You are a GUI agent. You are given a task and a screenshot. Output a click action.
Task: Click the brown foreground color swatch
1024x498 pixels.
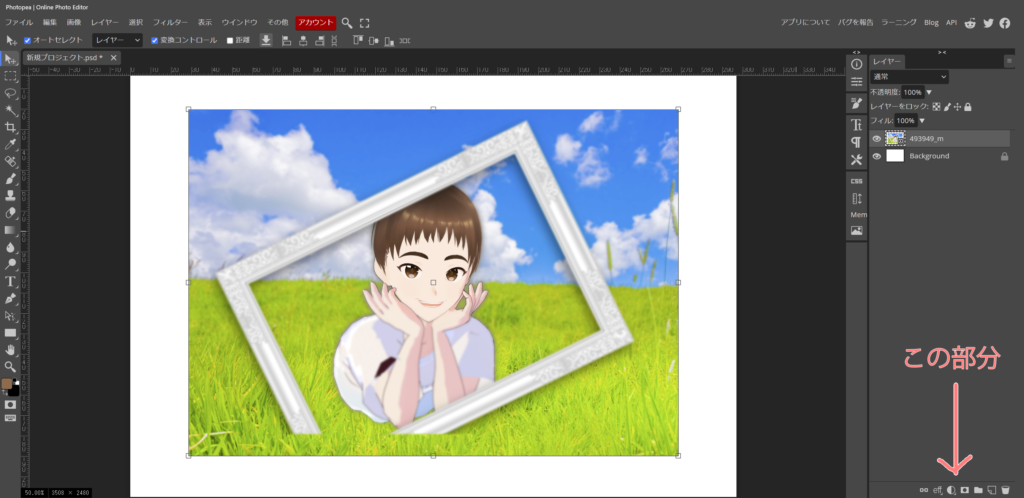point(7,384)
